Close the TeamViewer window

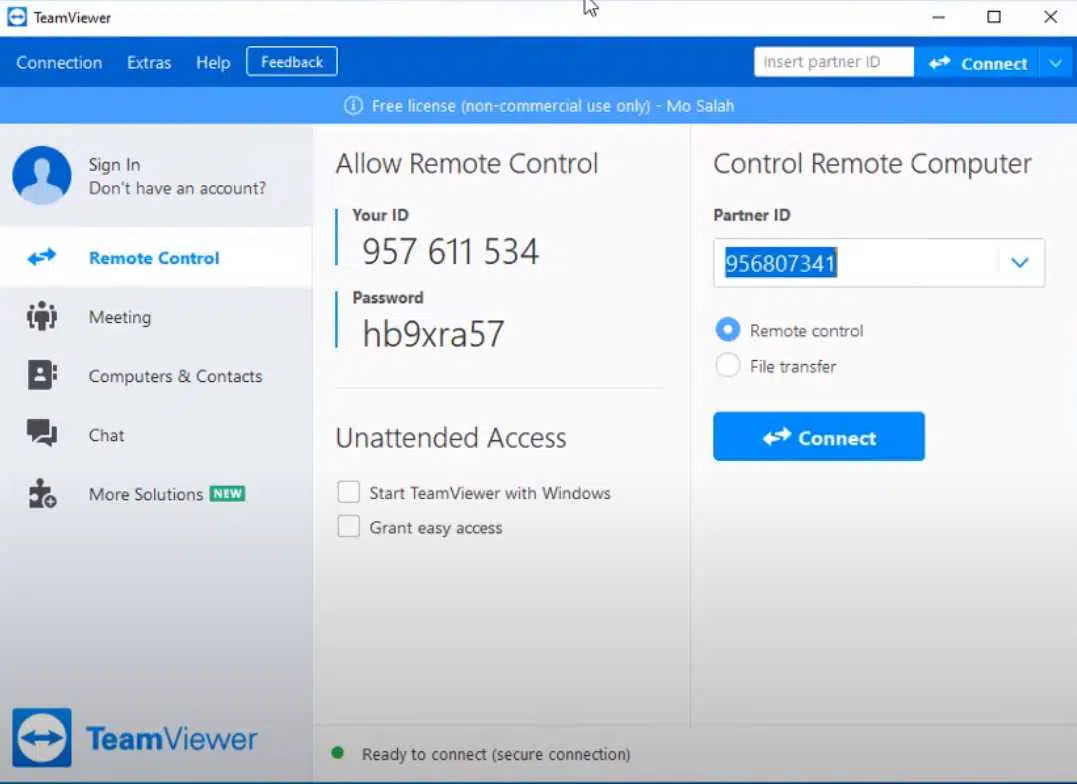(x=1050, y=17)
